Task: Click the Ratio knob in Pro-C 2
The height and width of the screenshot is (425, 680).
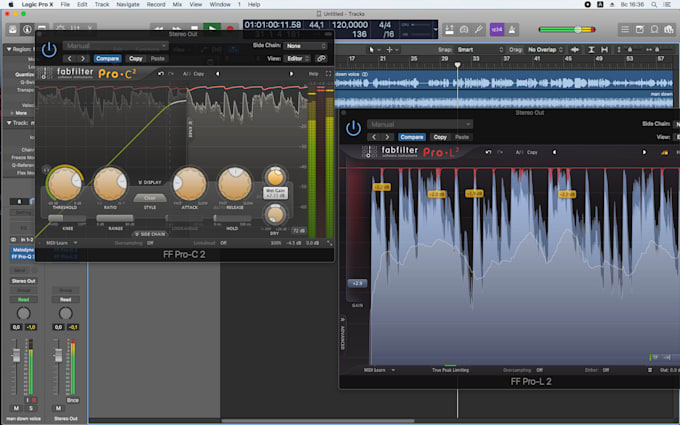Action: click(x=110, y=184)
